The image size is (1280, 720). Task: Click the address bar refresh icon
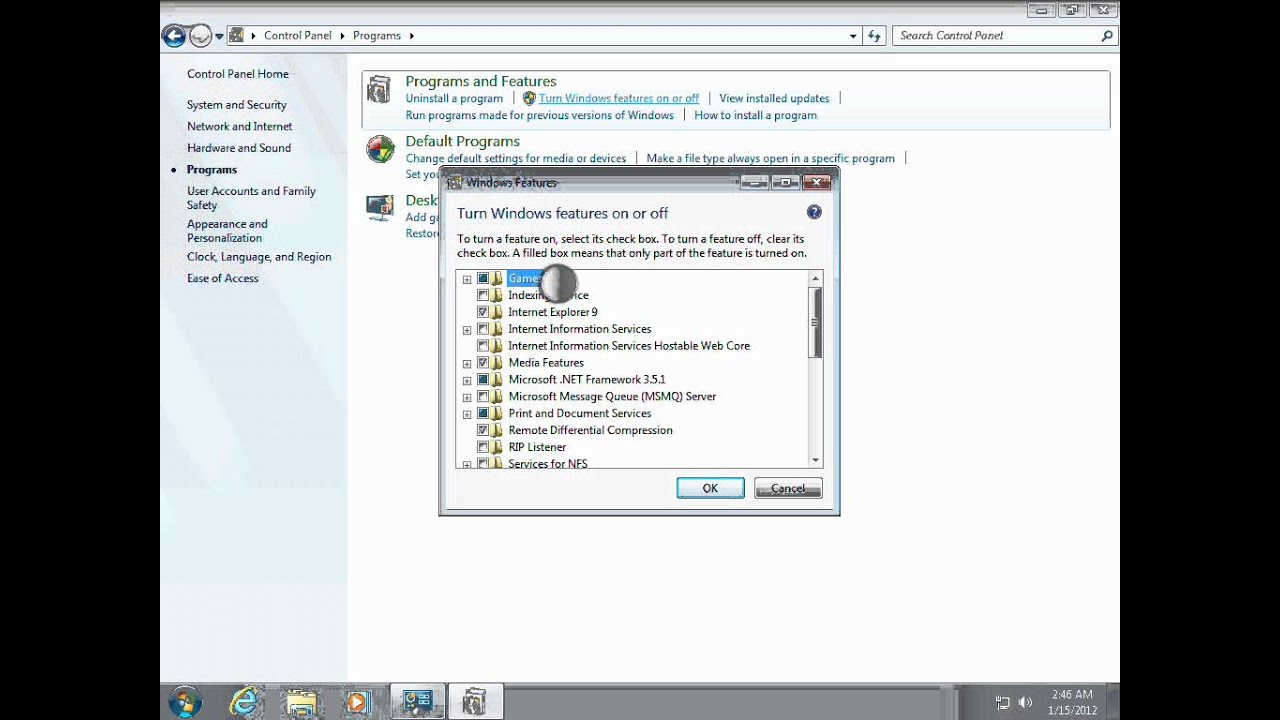pyautogui.click(x=874, y=36)
